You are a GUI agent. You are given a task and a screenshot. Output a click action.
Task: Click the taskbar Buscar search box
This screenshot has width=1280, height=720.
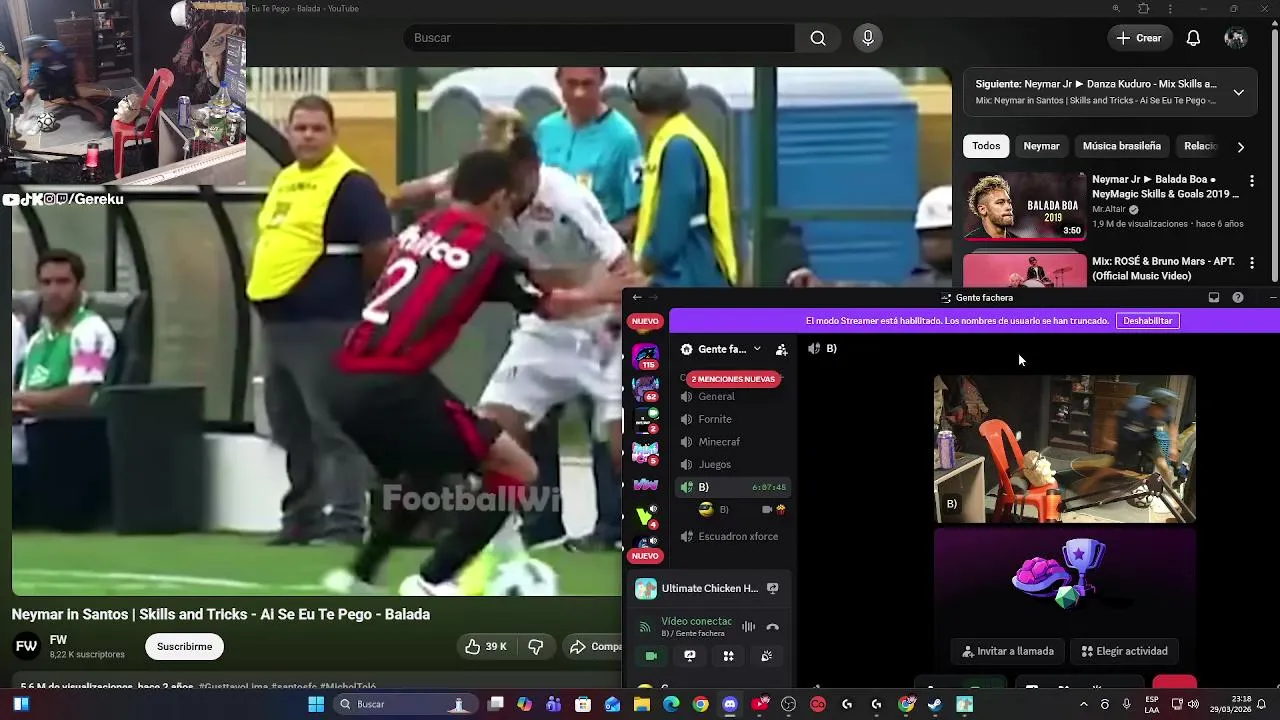(406, 704)
